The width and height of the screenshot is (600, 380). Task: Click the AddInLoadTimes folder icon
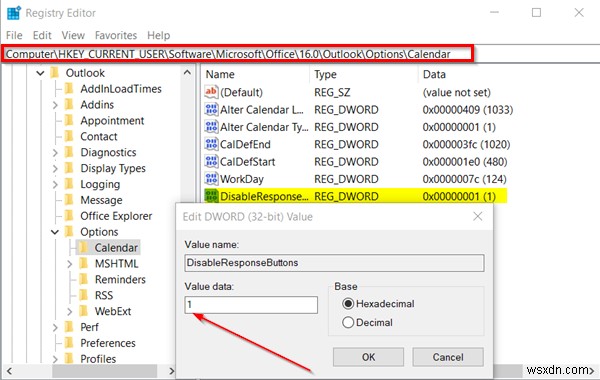coord(69,88)
